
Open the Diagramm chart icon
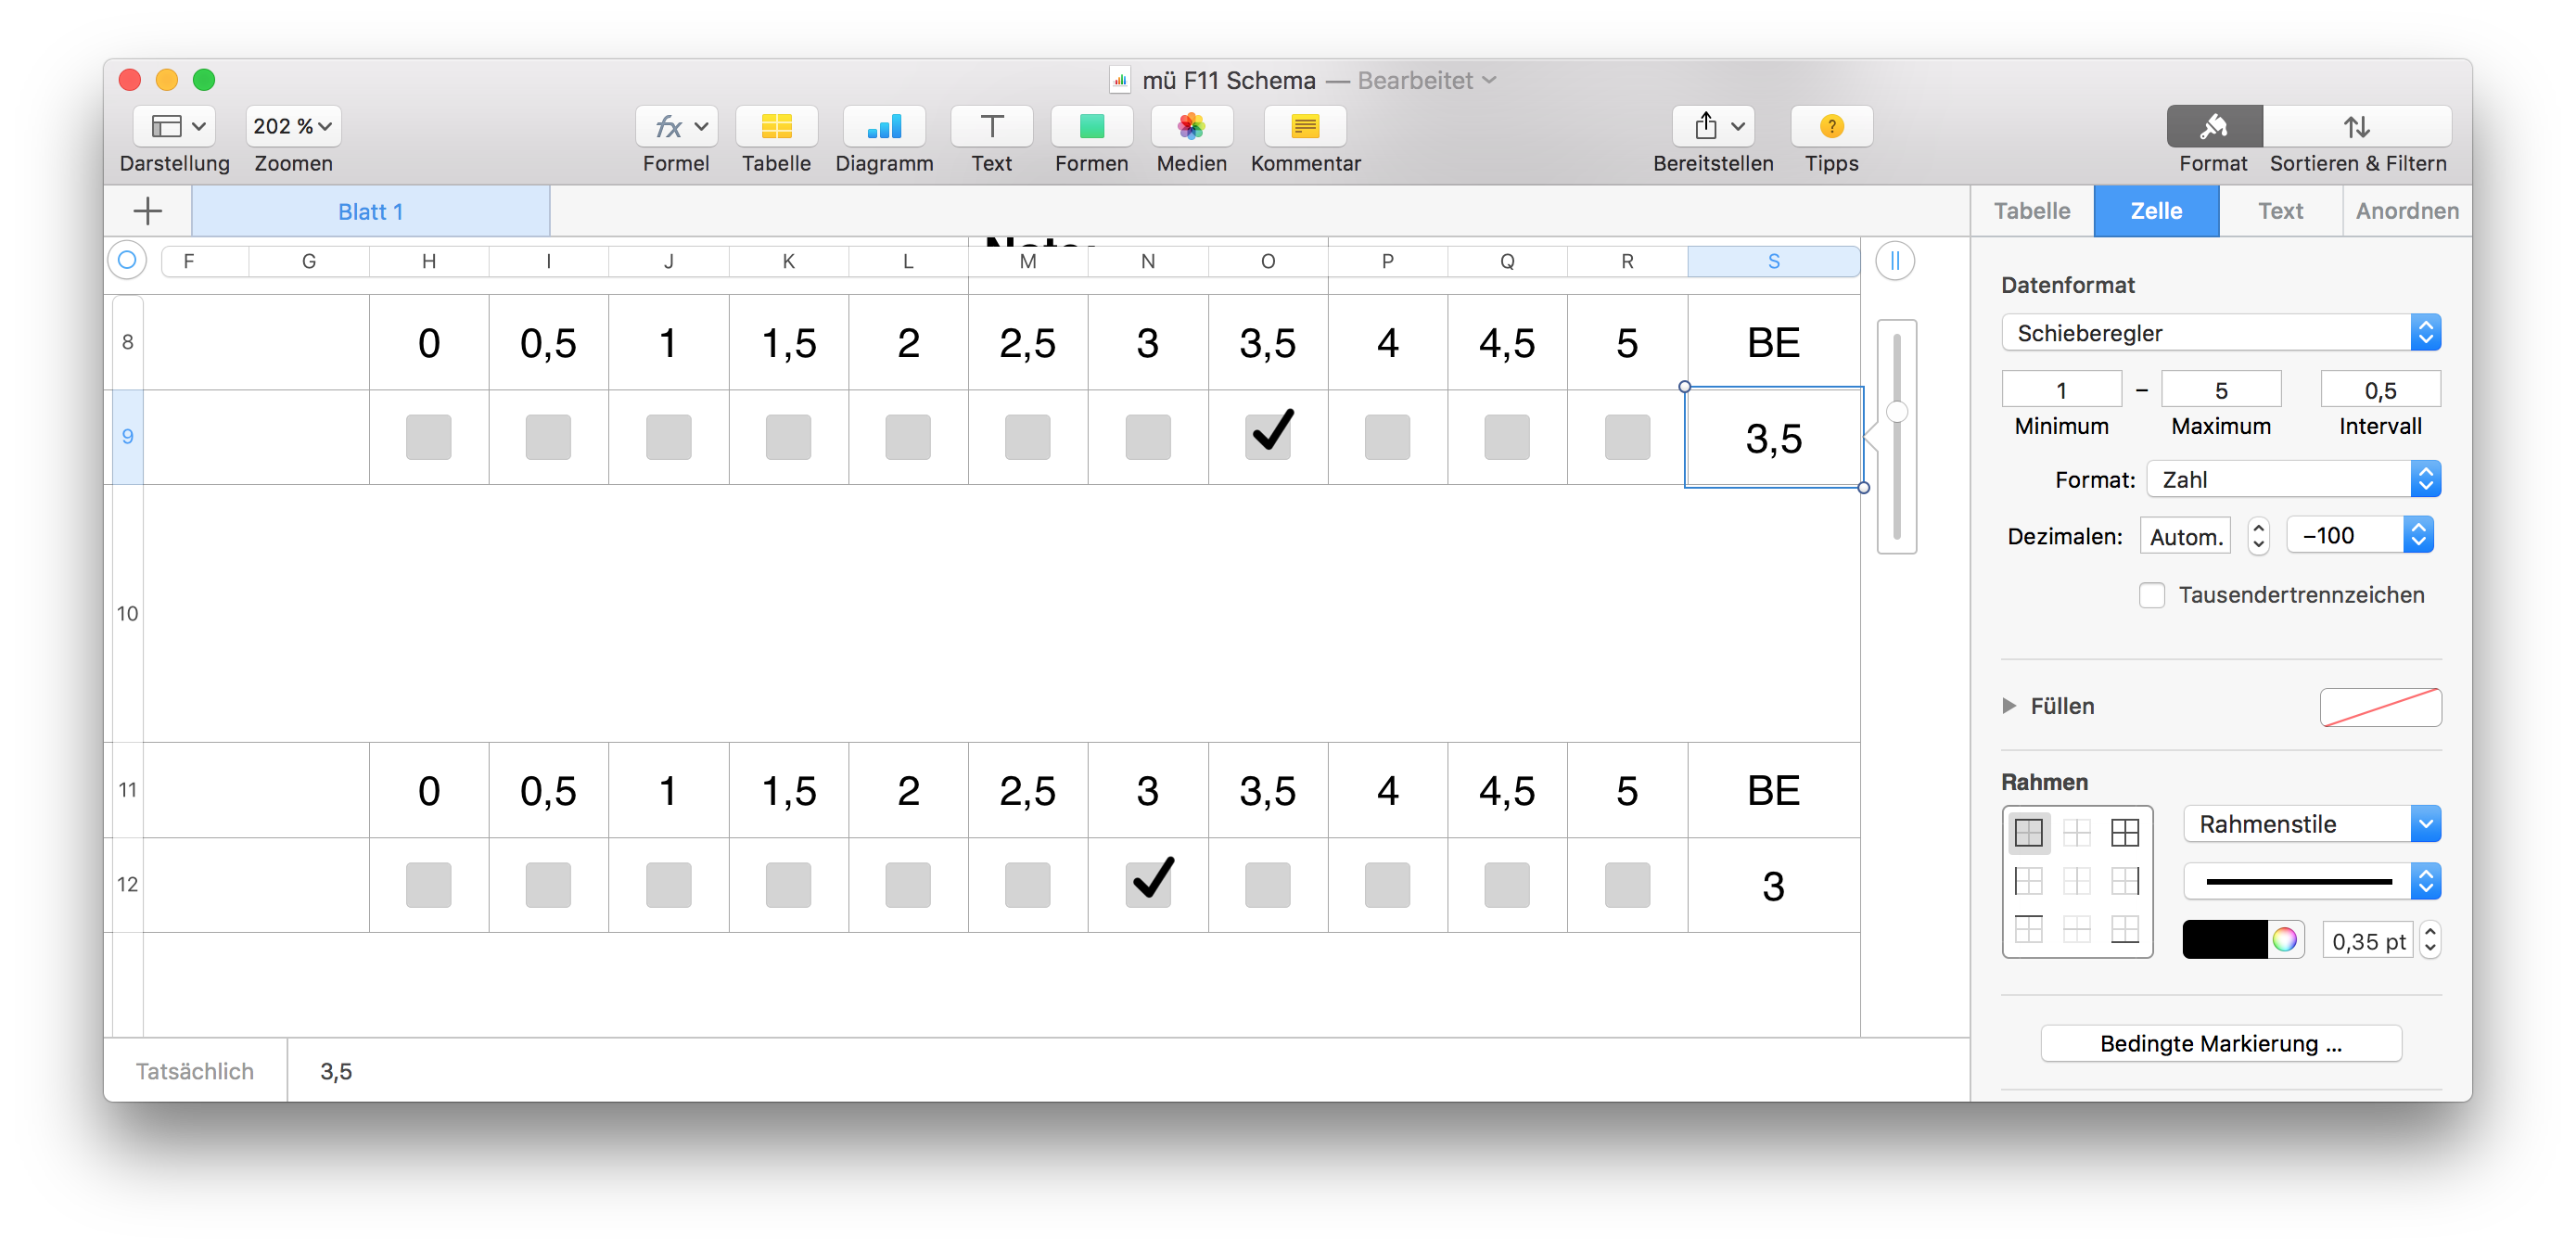[x=884, y=126]
